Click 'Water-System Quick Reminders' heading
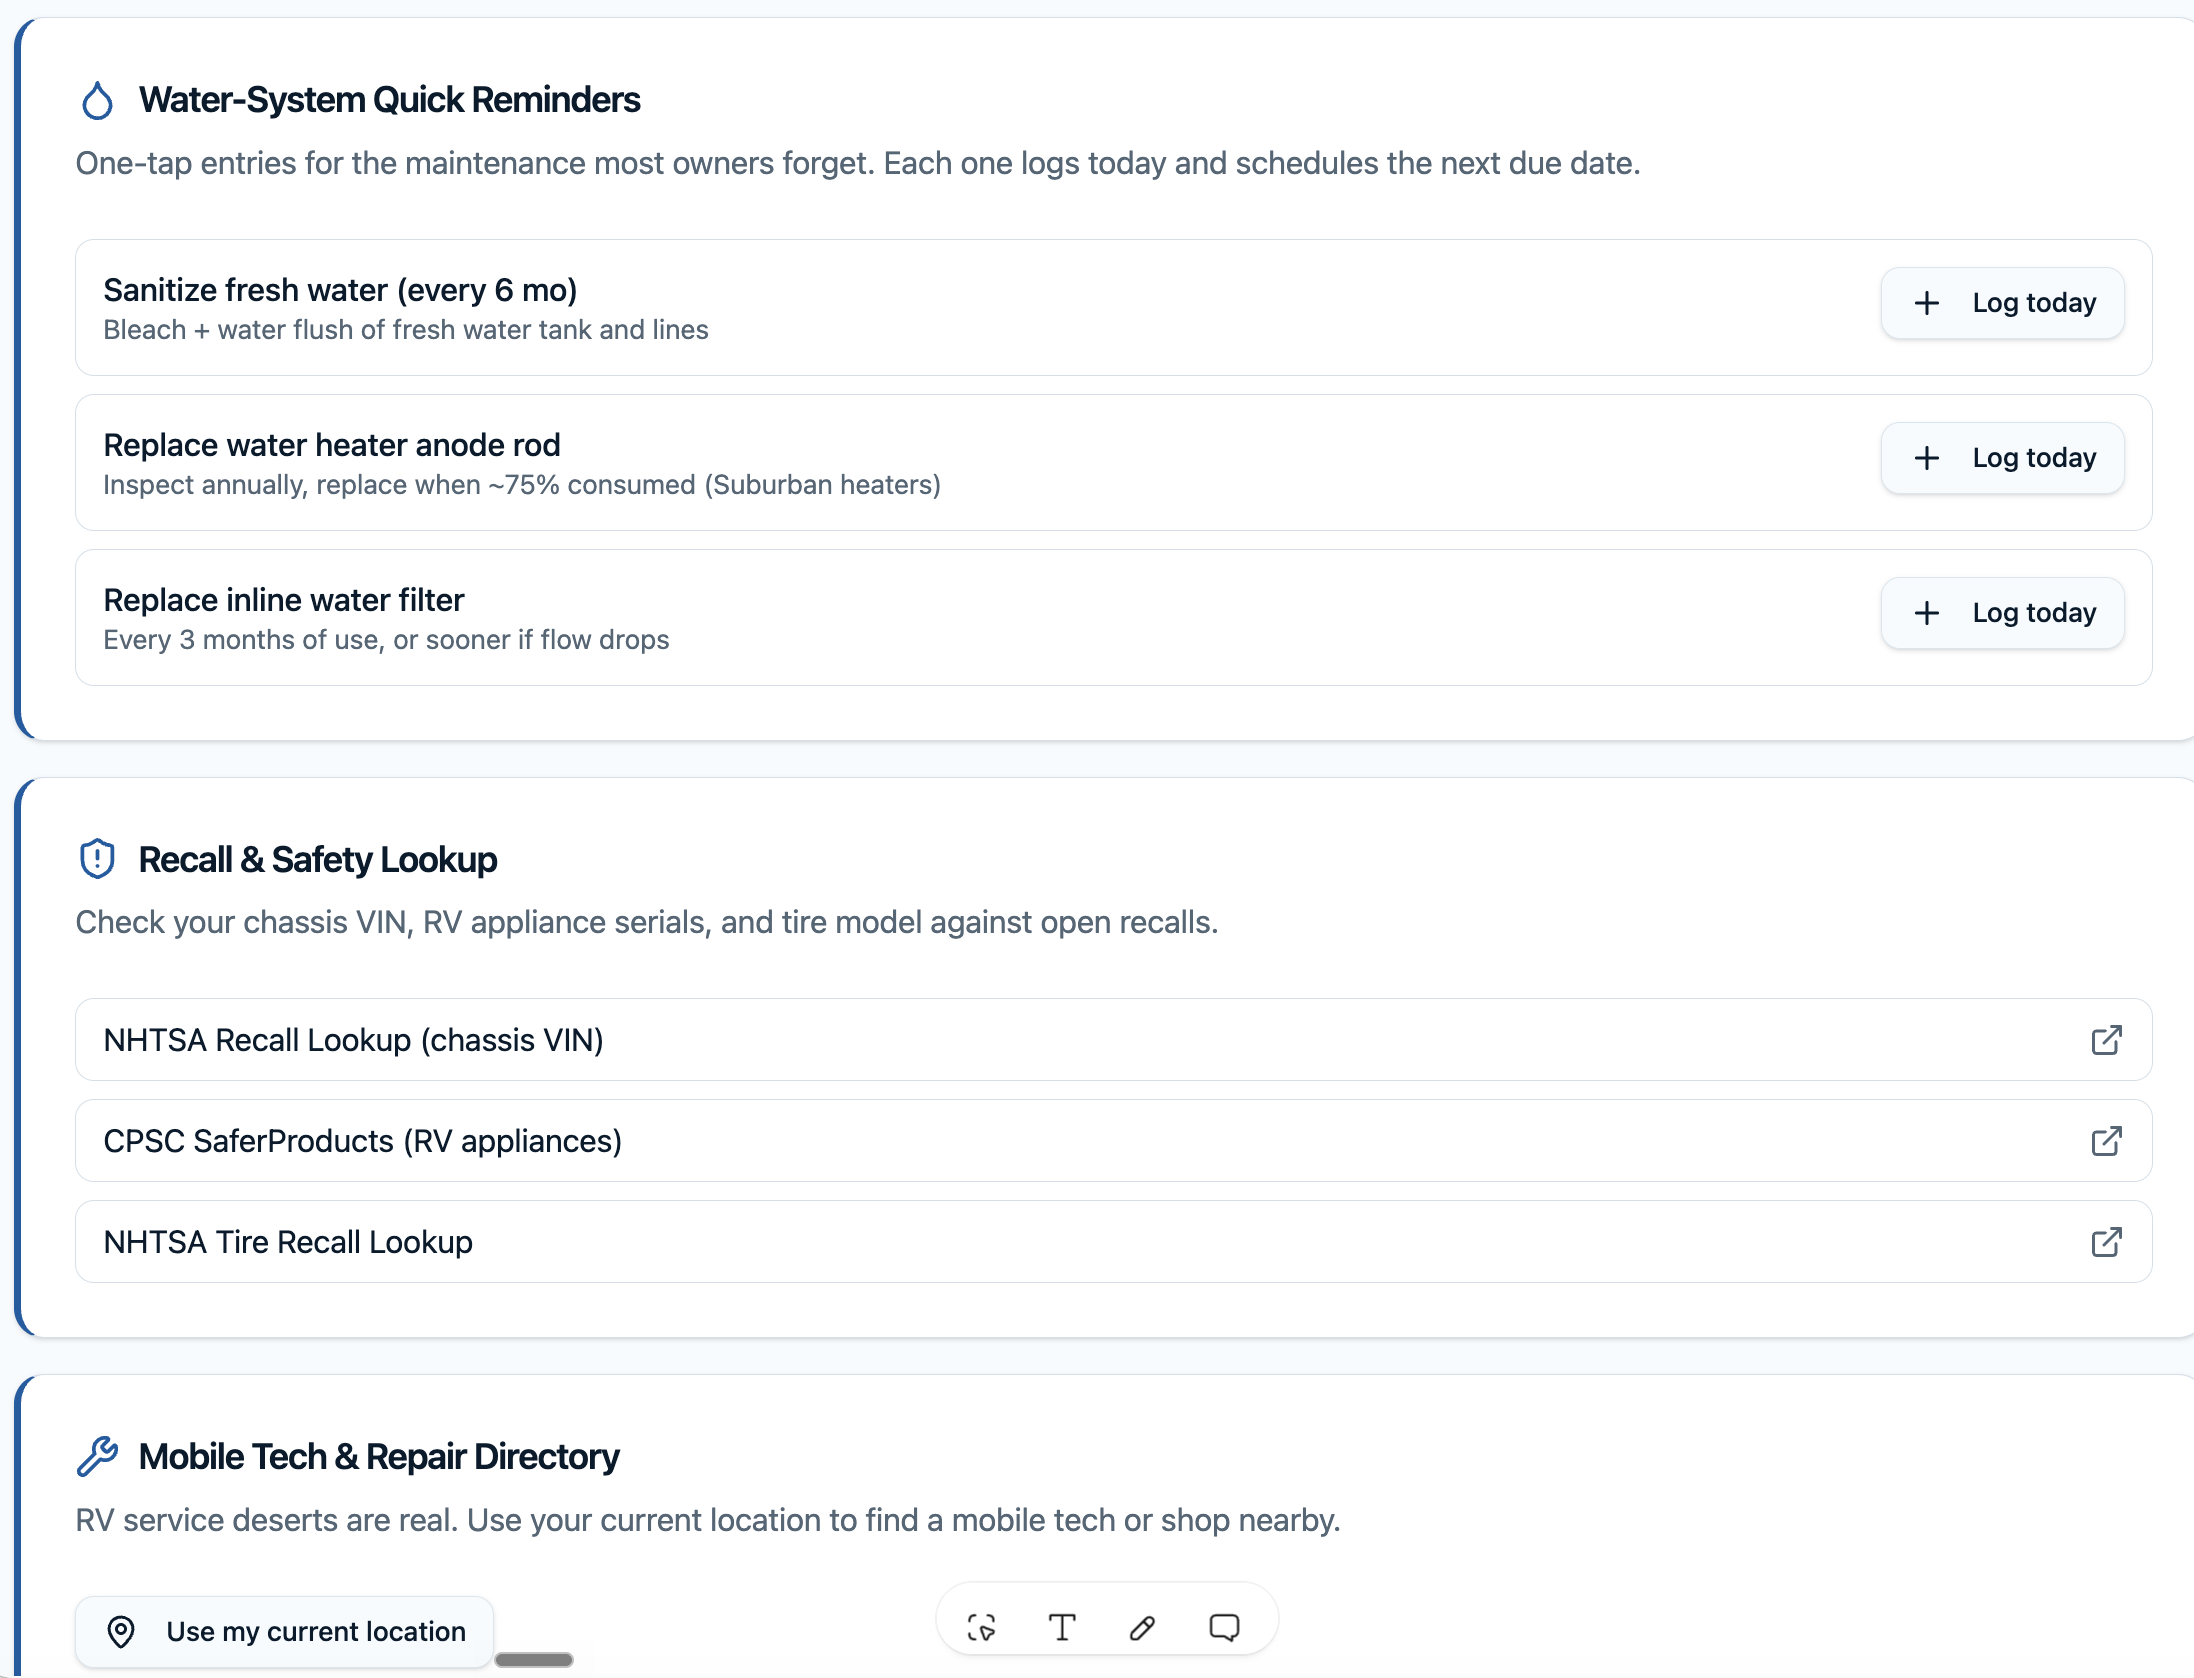Viewport: 2194px width, 1678px height. tap(389, 100)
